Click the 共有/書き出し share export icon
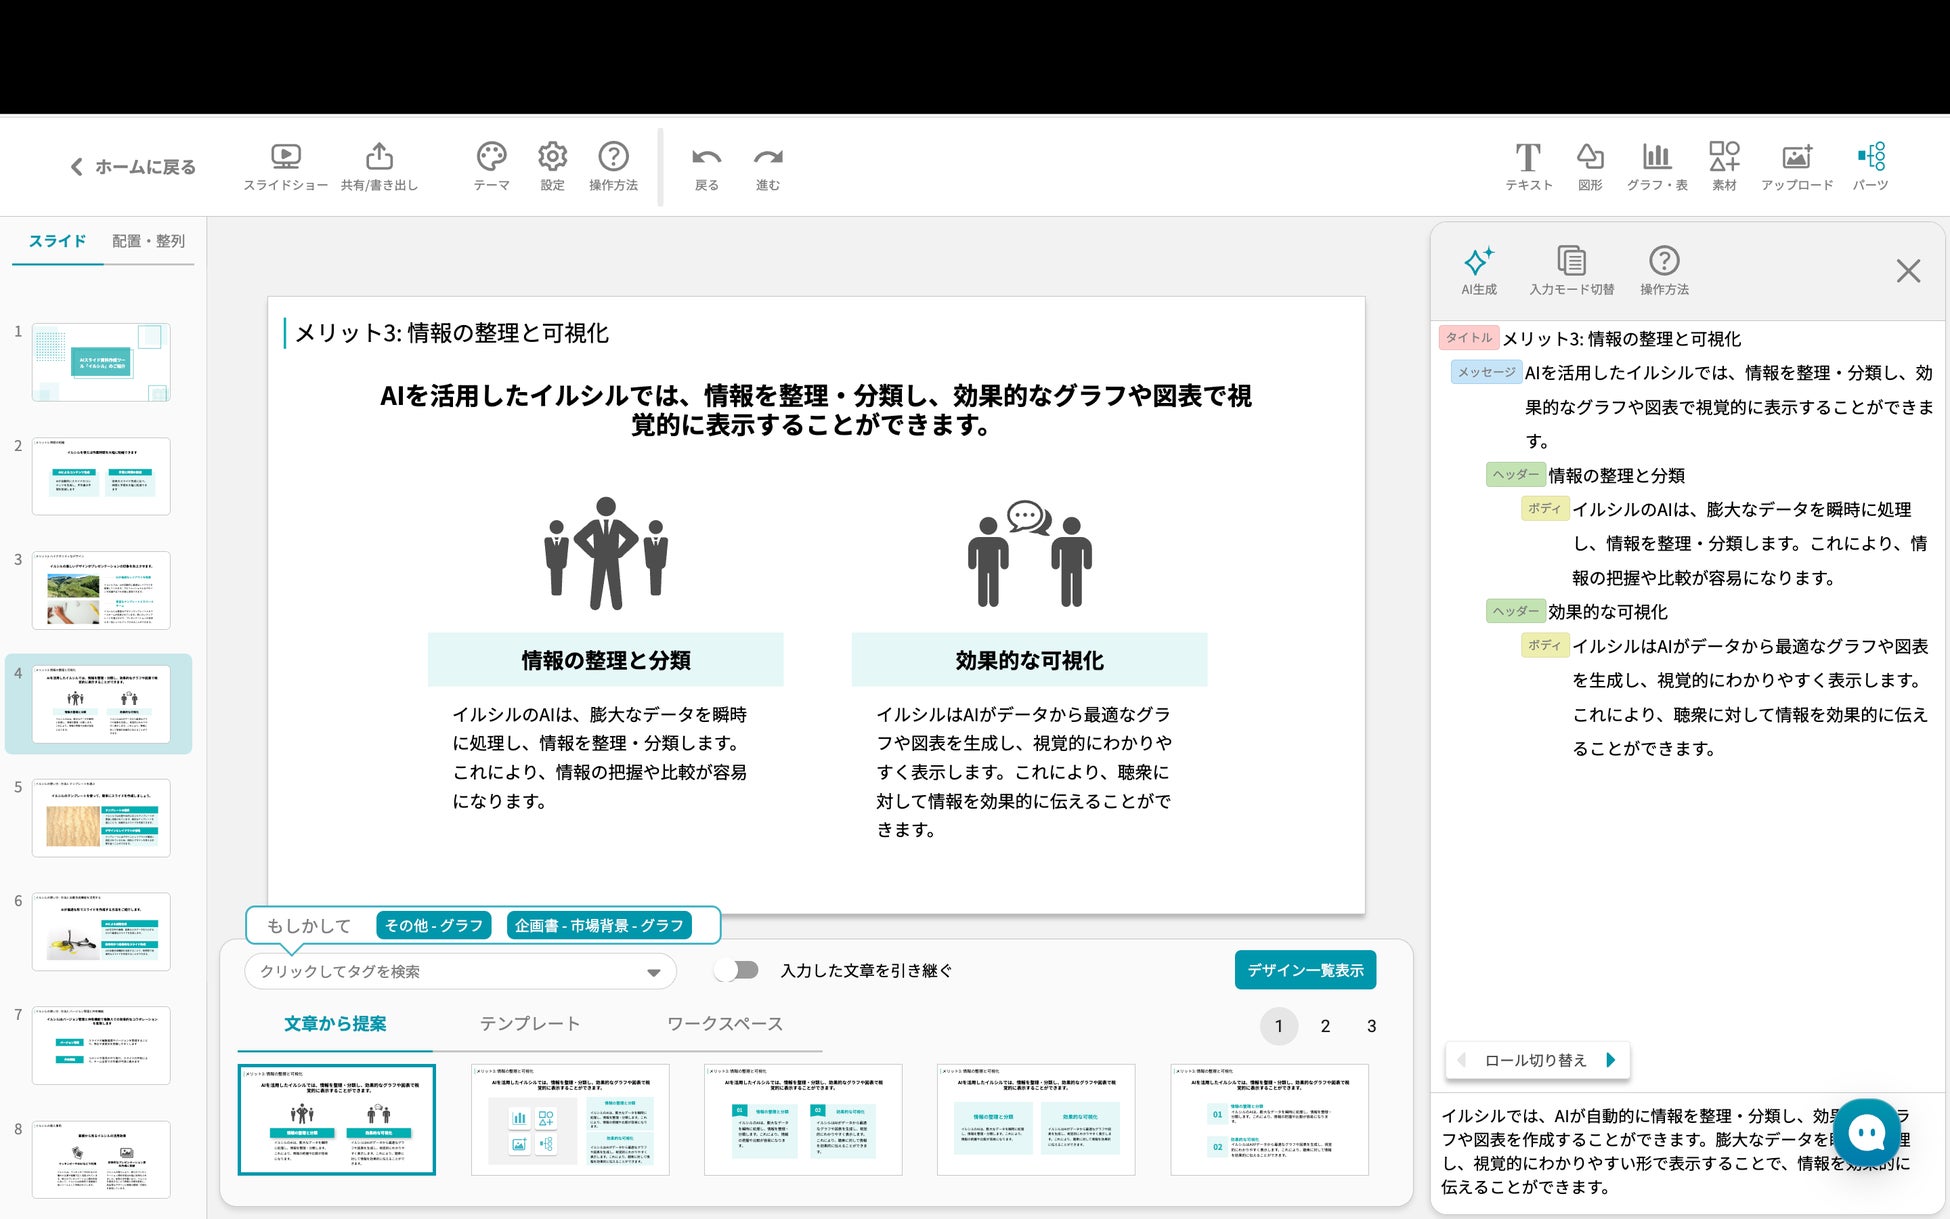The height and width of the screenshot is (1219, 1950). click(x=379, y=157)
